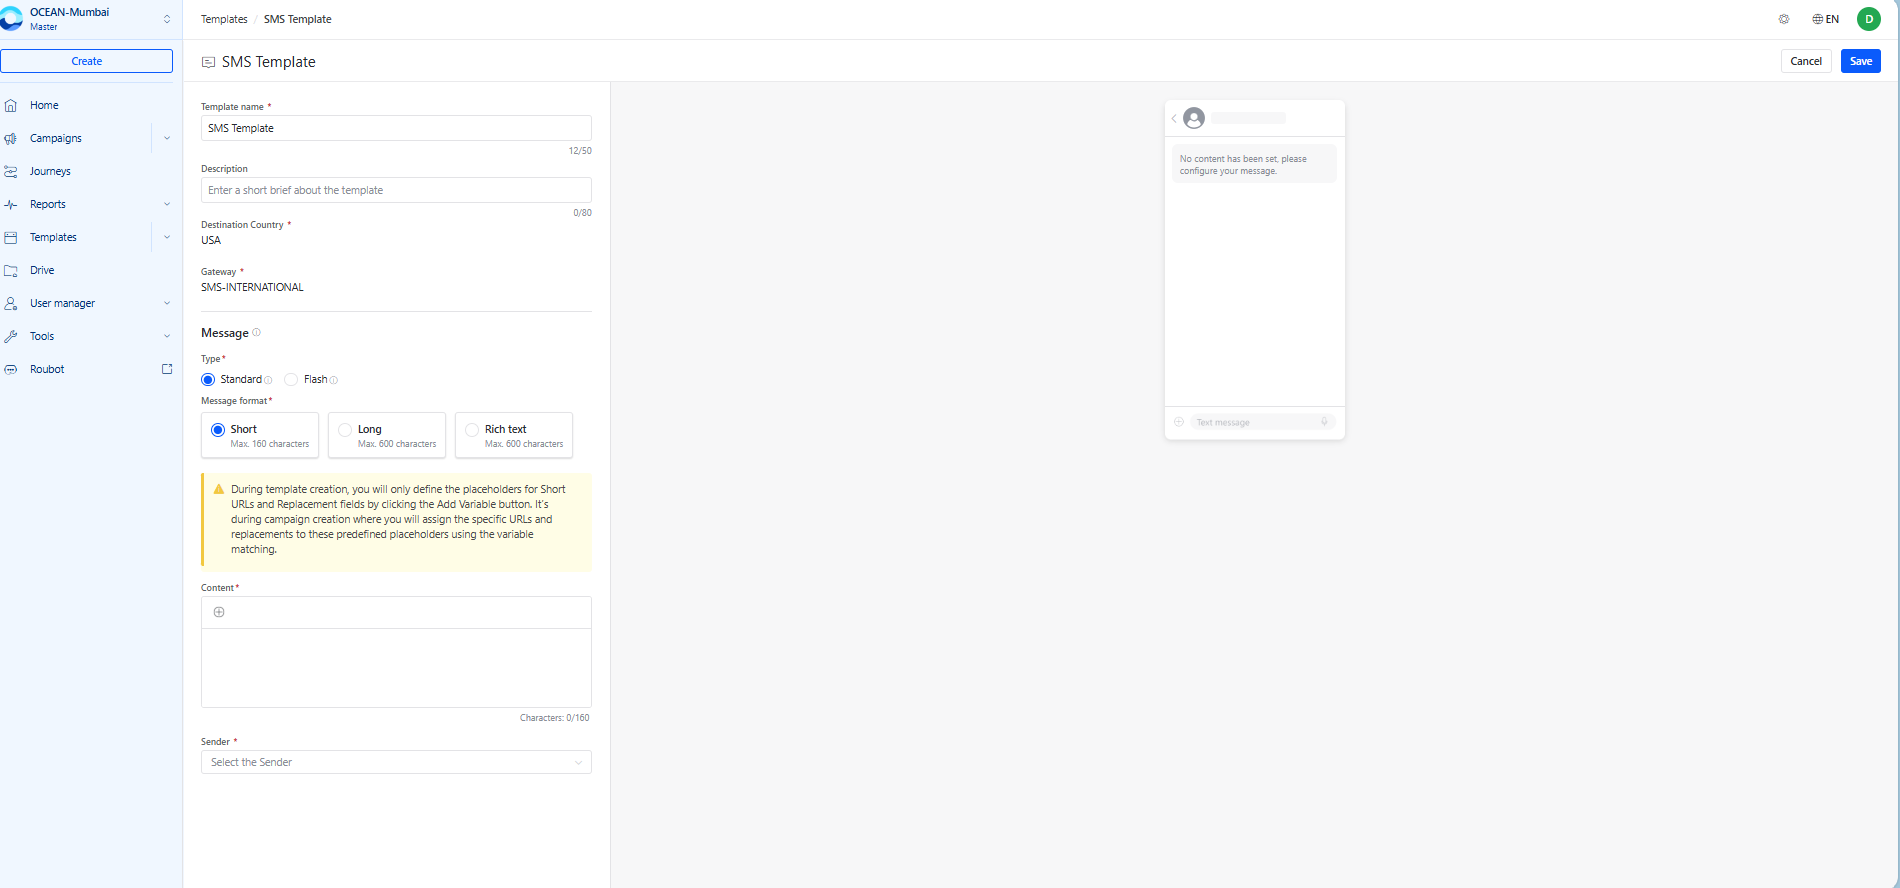Click the contact avatar in phone preview
Viewport: 1900px width, 888px height.
[x=1194, y=118]
